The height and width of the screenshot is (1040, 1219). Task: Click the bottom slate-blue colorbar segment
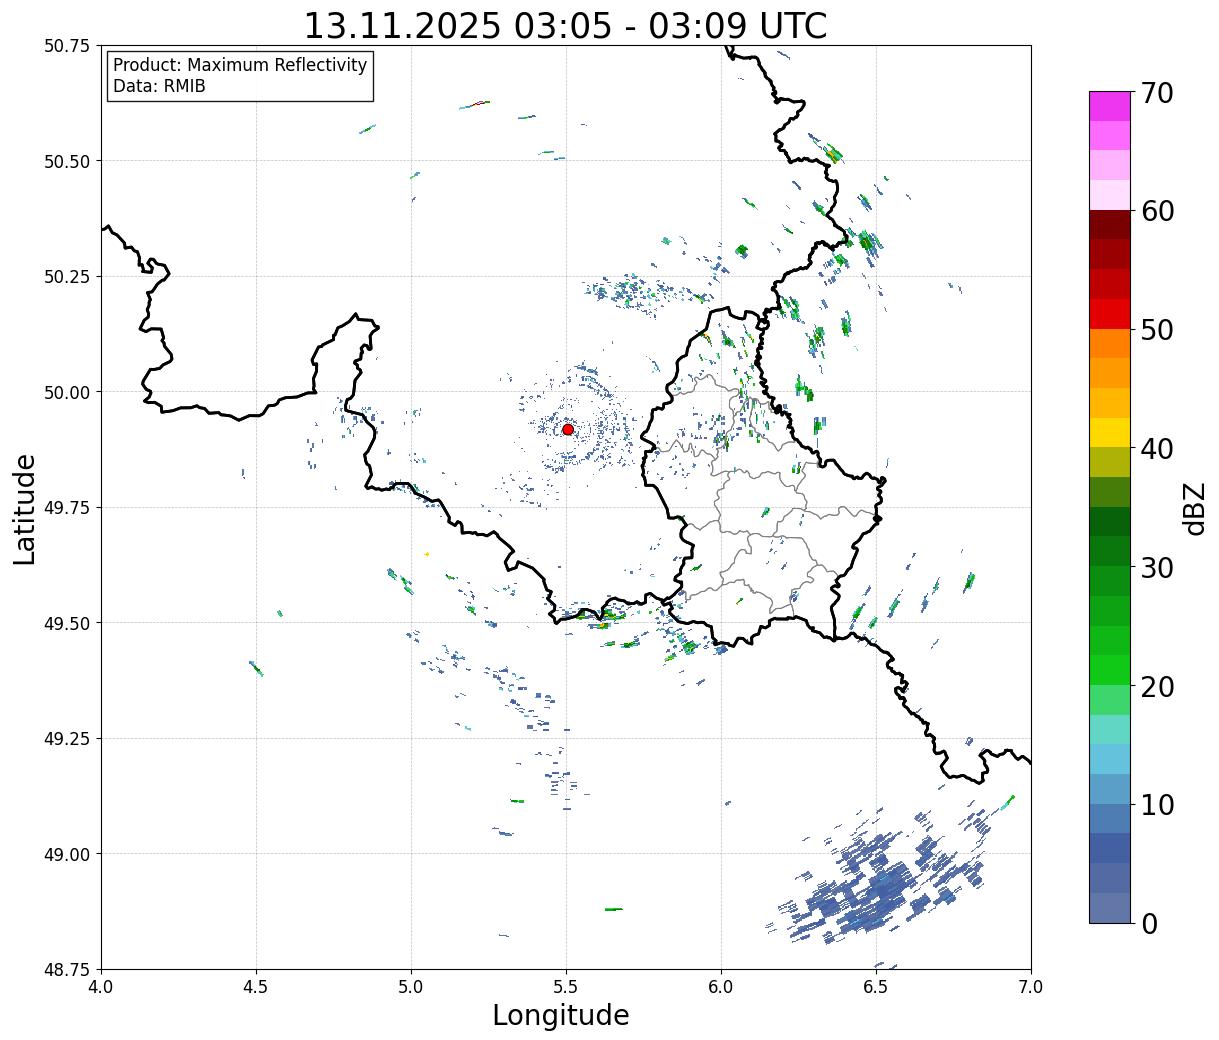(1110, 908)
